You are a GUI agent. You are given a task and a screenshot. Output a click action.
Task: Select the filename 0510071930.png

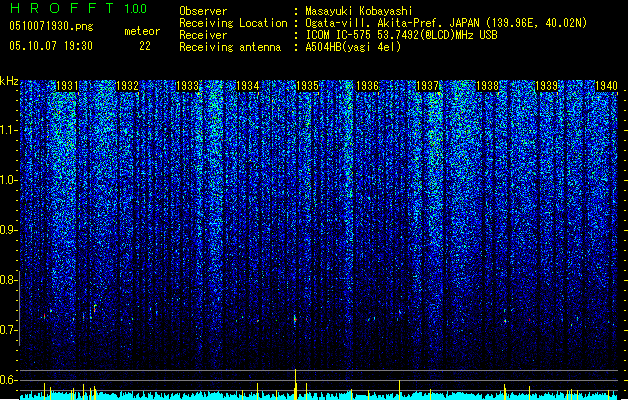51,26
